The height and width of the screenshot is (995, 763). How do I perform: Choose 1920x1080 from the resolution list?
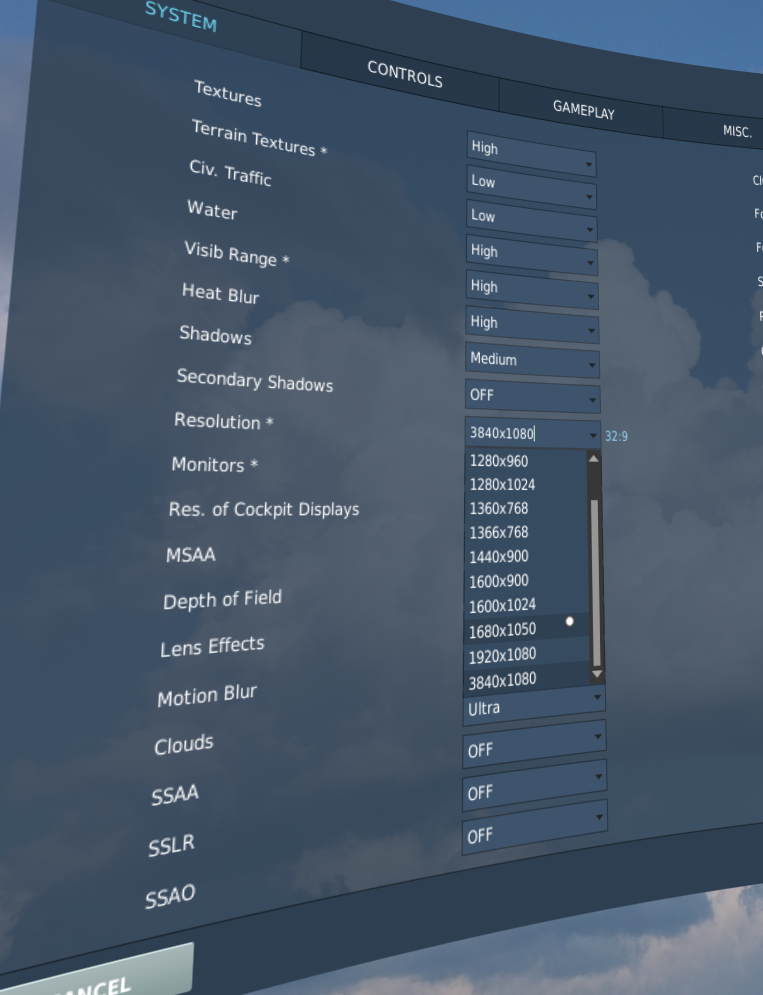(527, 655)
